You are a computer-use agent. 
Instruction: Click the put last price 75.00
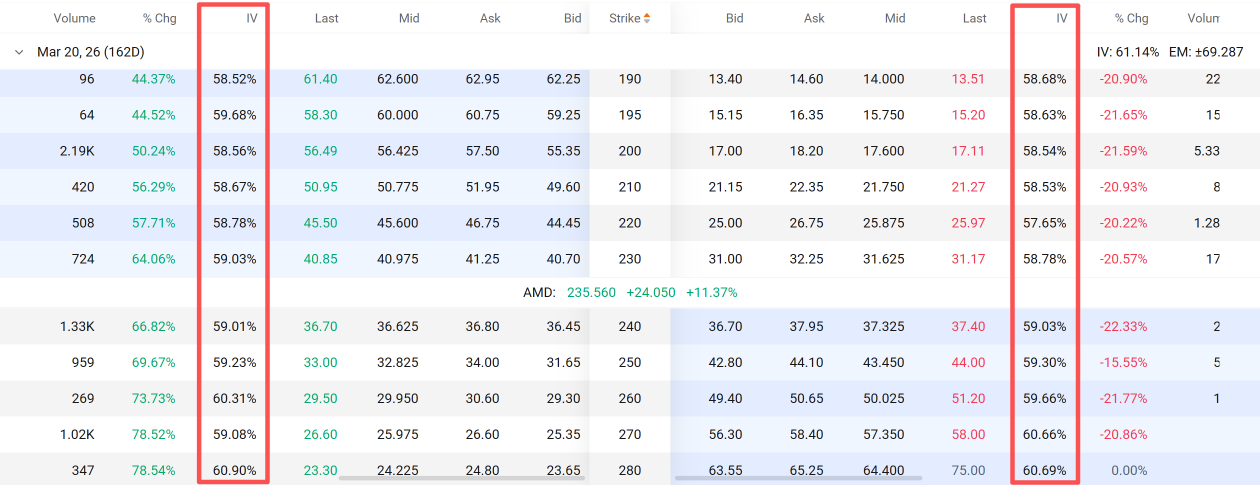click(968, 471)
